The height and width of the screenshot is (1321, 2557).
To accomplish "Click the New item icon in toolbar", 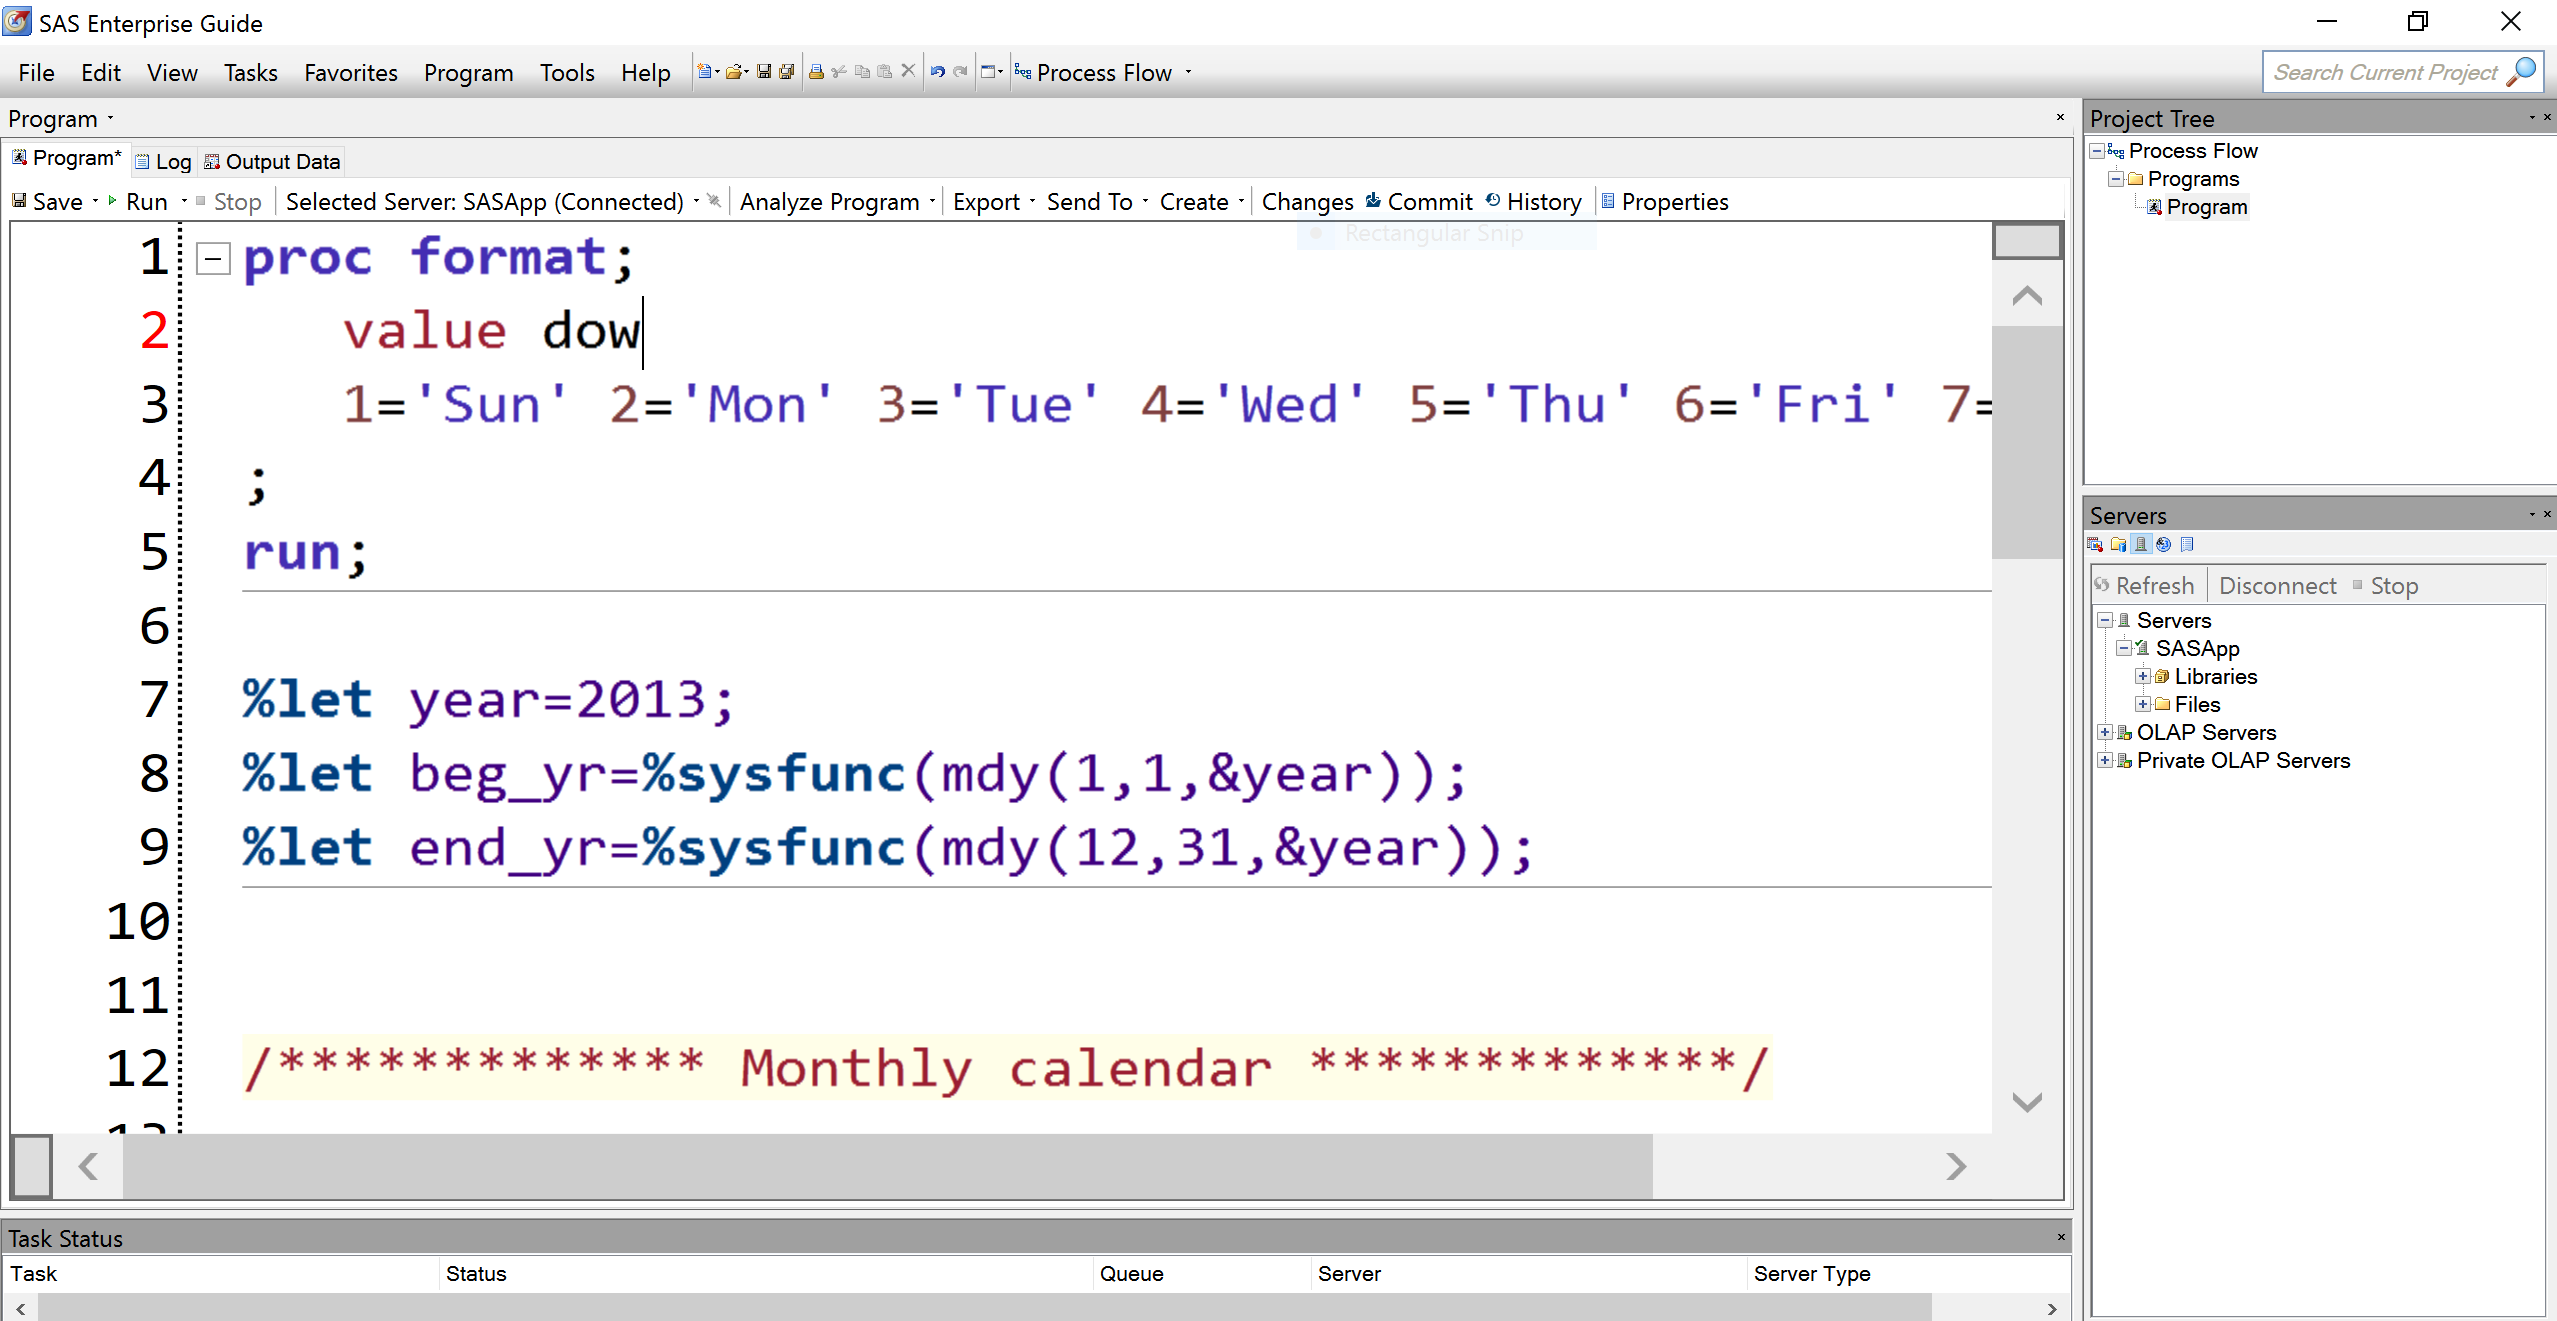I will pos(705,72).
